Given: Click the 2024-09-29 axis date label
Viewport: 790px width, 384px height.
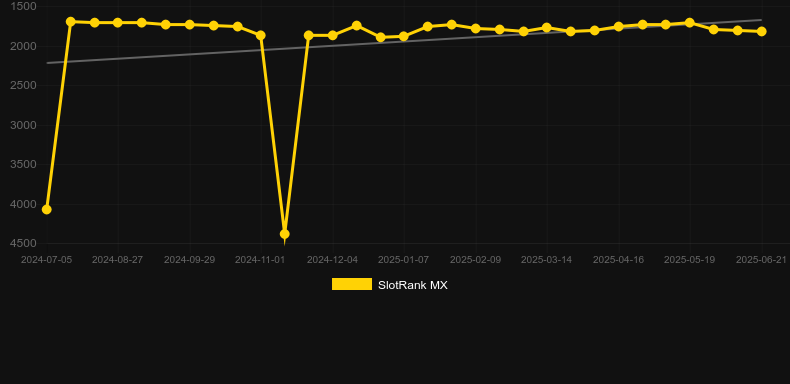Looking at the screenshot, I should (x=189, y=260).
